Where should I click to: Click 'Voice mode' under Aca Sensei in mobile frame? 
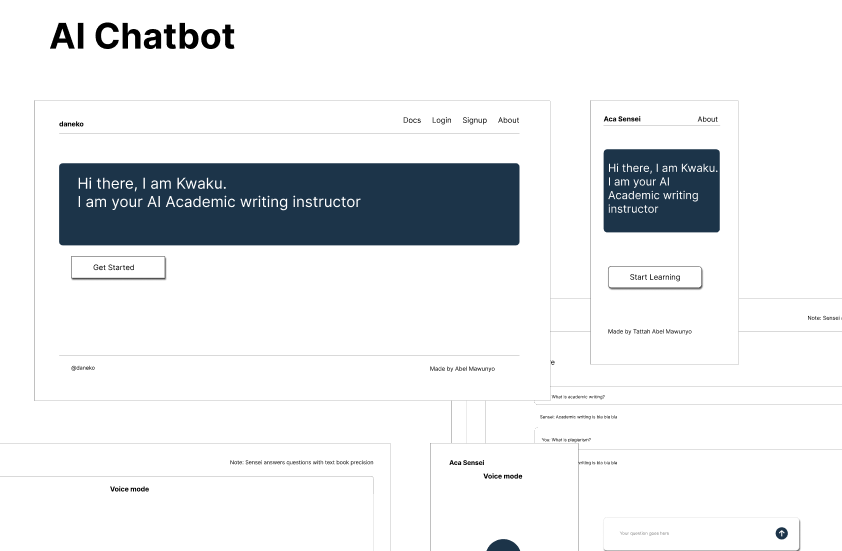click(503, 476)
